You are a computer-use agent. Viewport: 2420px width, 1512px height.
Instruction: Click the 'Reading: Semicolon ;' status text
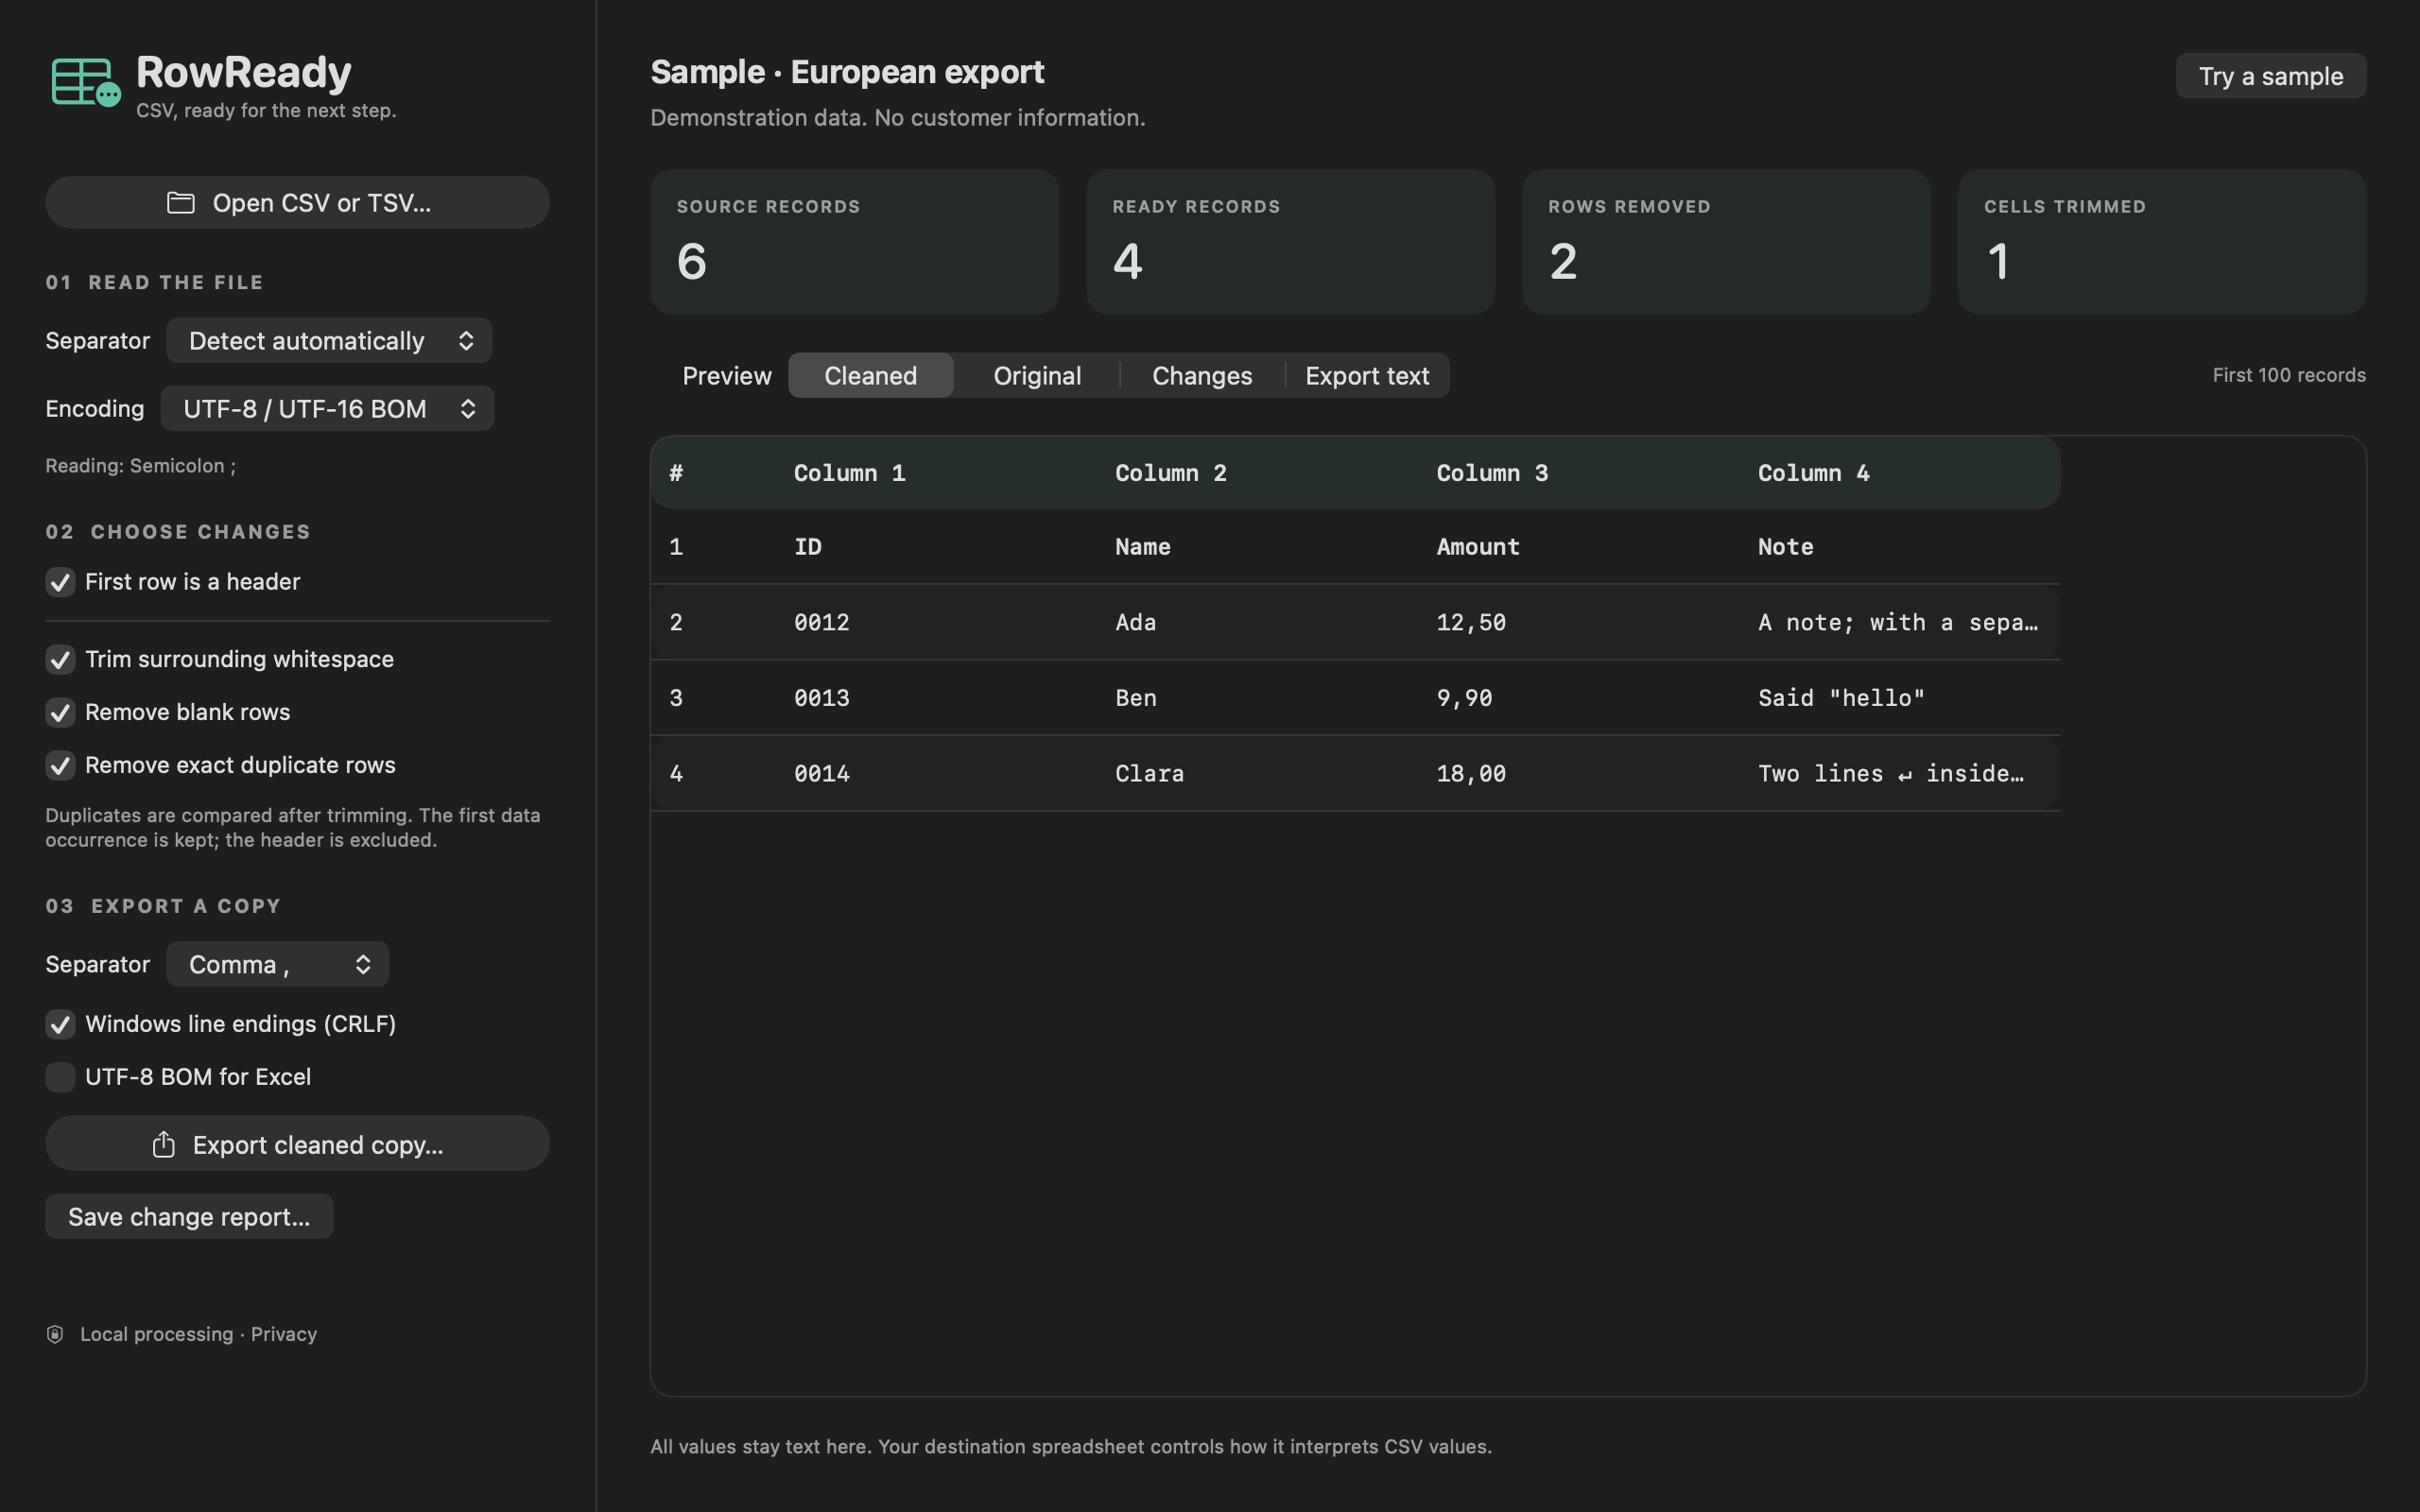[x=141, y=466]
